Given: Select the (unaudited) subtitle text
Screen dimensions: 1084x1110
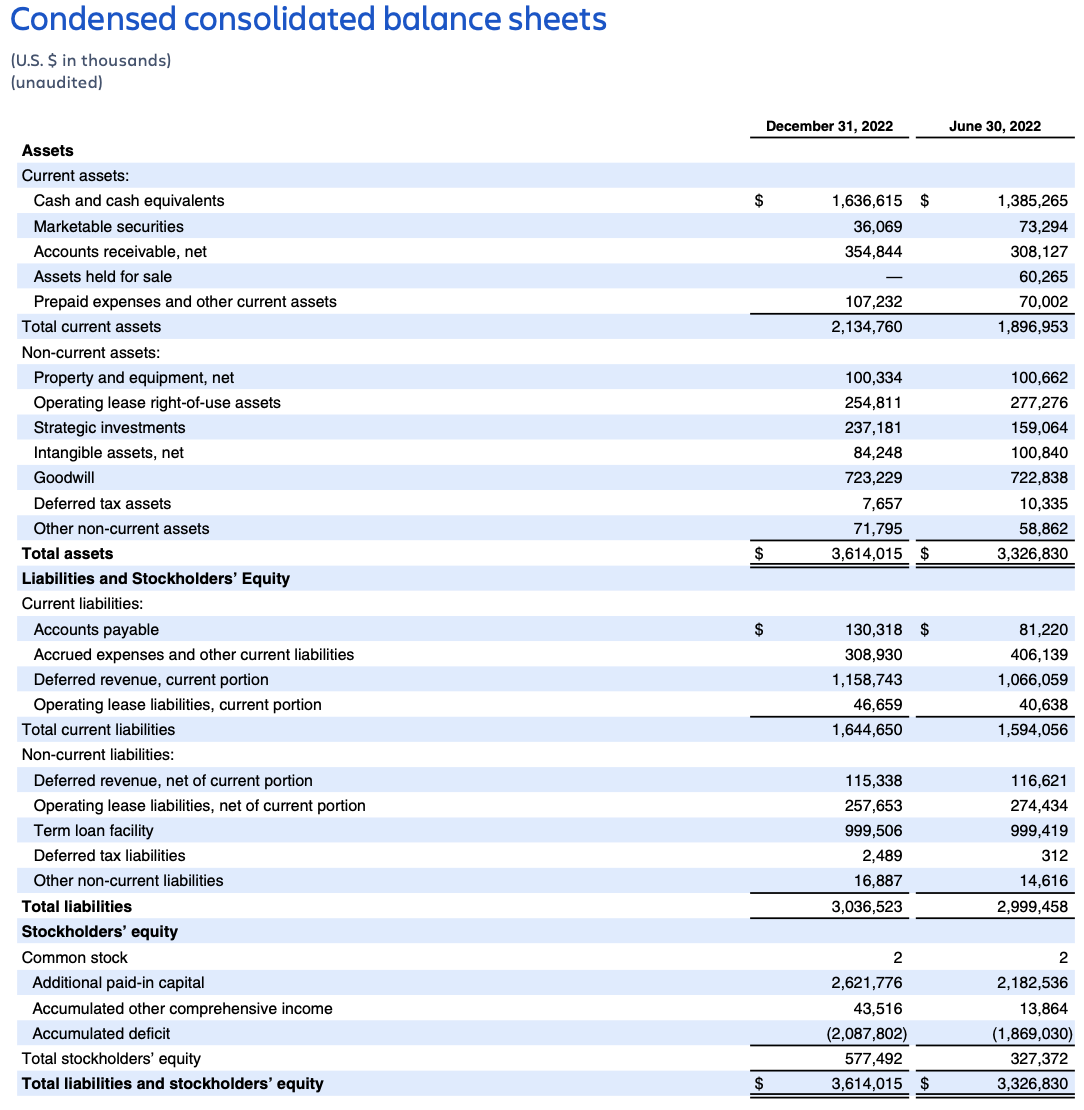Looking at the screenshot, I should (56, 82).
